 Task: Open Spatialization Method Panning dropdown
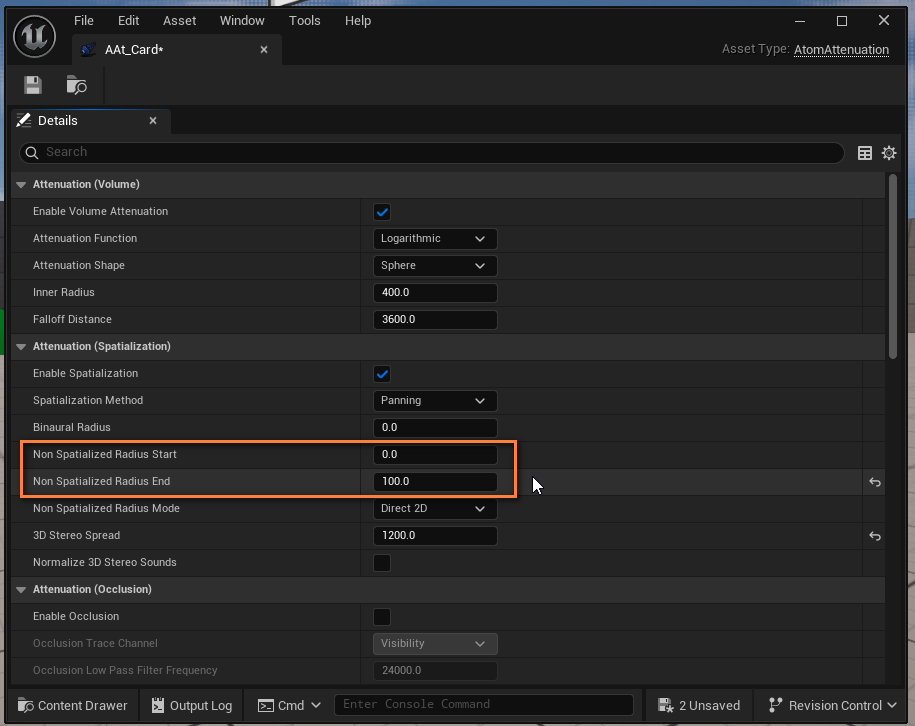tap(435, 401)
